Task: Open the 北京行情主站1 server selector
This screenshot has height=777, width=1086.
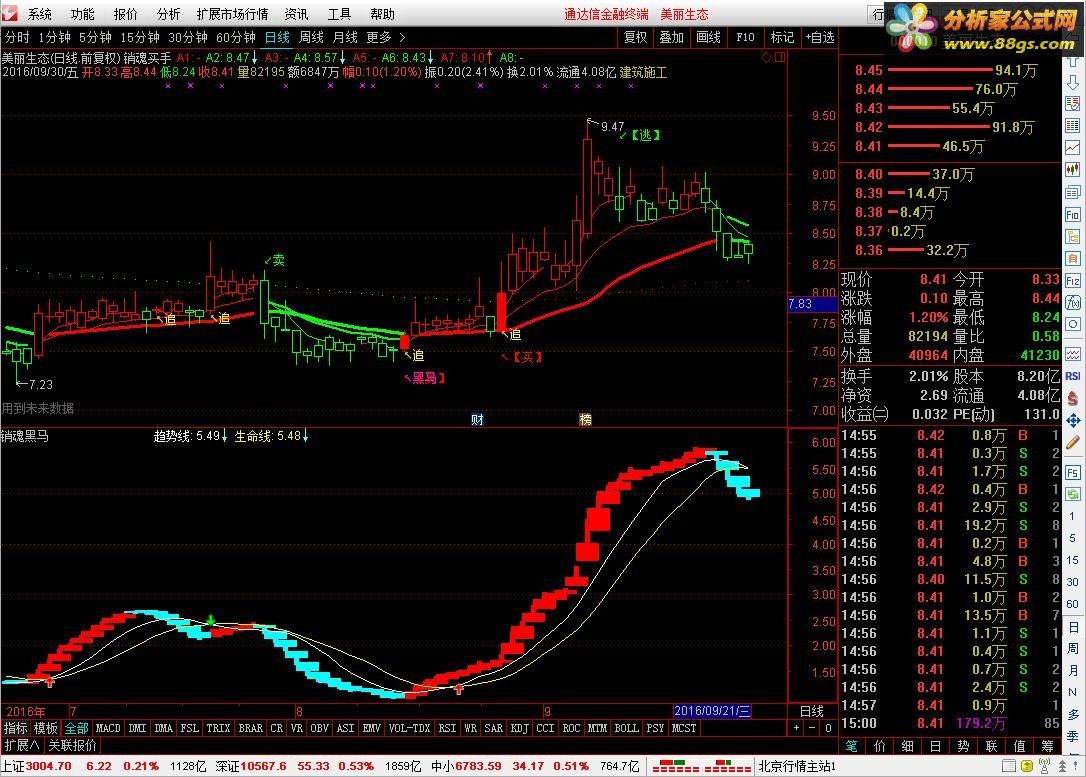Action: point(797,767)
